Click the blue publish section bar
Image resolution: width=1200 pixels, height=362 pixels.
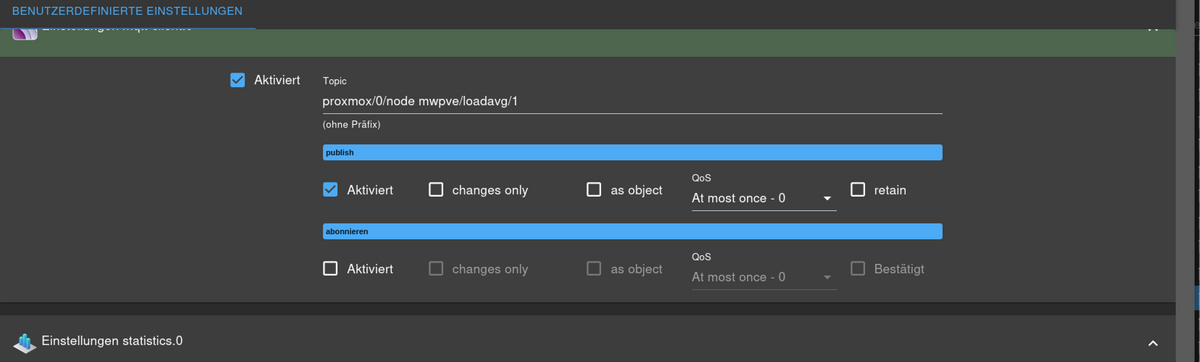tap(632, 153)
